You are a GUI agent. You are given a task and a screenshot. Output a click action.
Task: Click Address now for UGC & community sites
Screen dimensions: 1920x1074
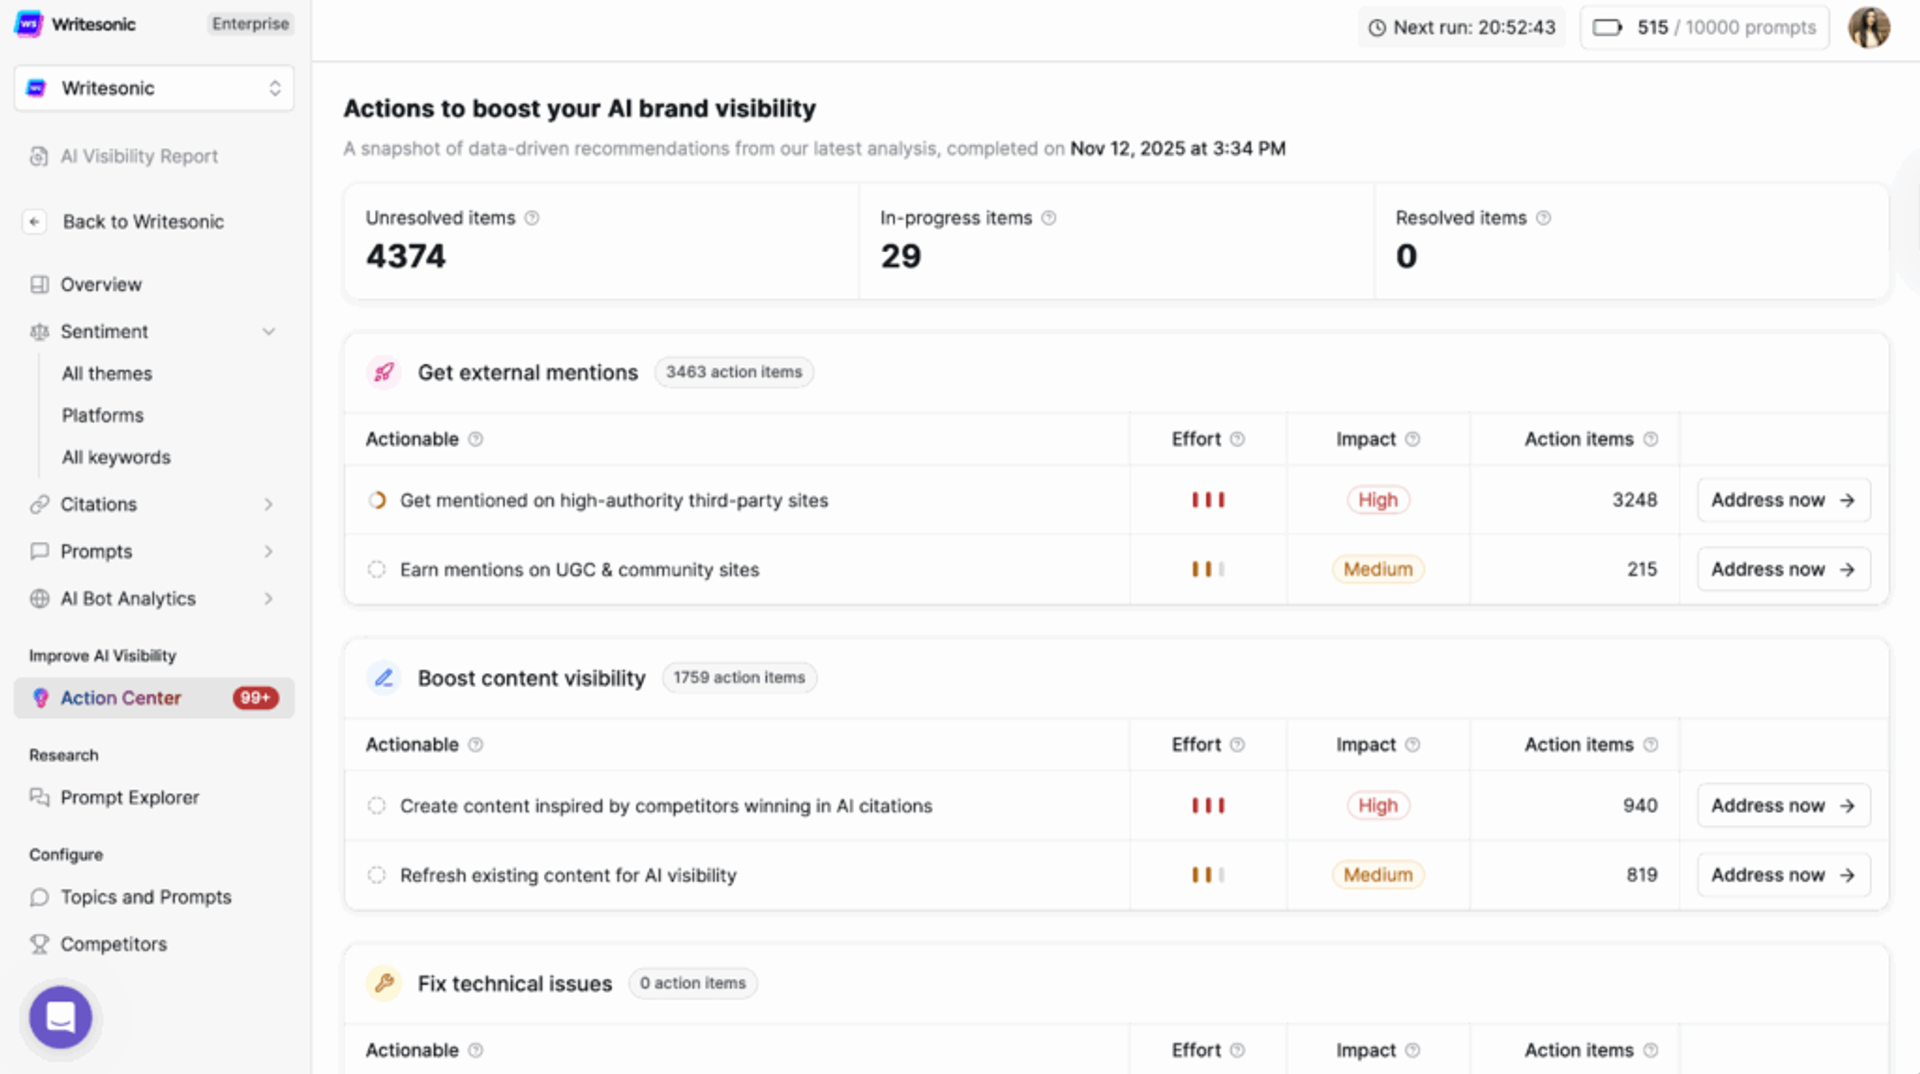coord(1783,569)
